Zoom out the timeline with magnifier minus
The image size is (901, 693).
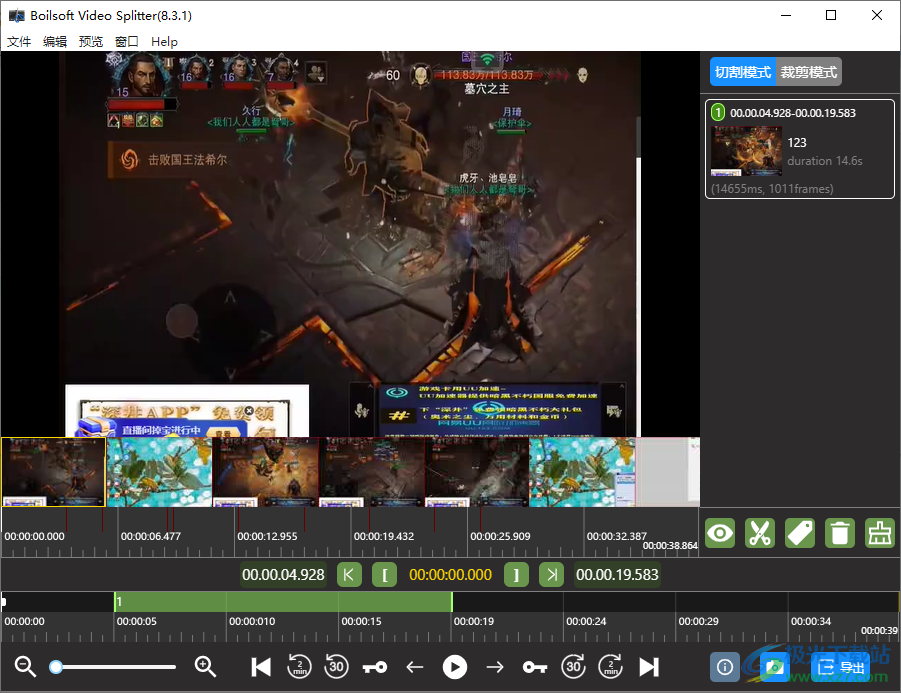(24, 666)
